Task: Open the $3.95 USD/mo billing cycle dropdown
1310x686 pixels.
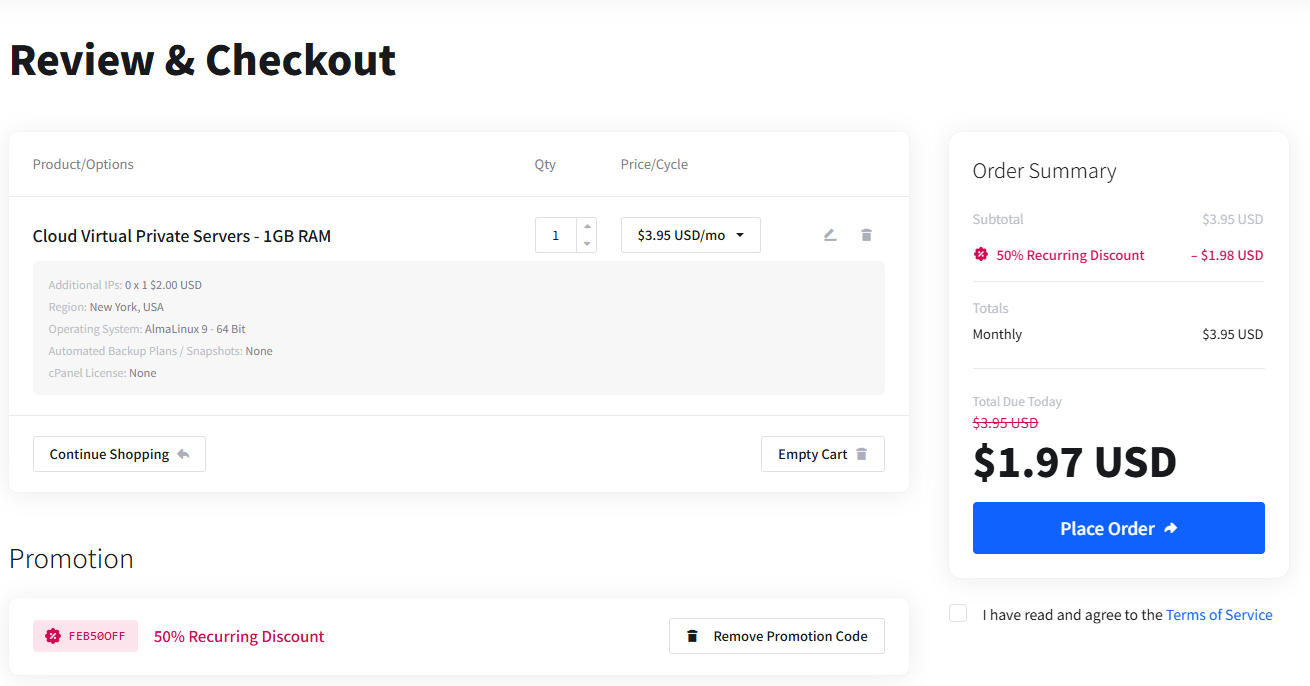Action: [691, 235]
